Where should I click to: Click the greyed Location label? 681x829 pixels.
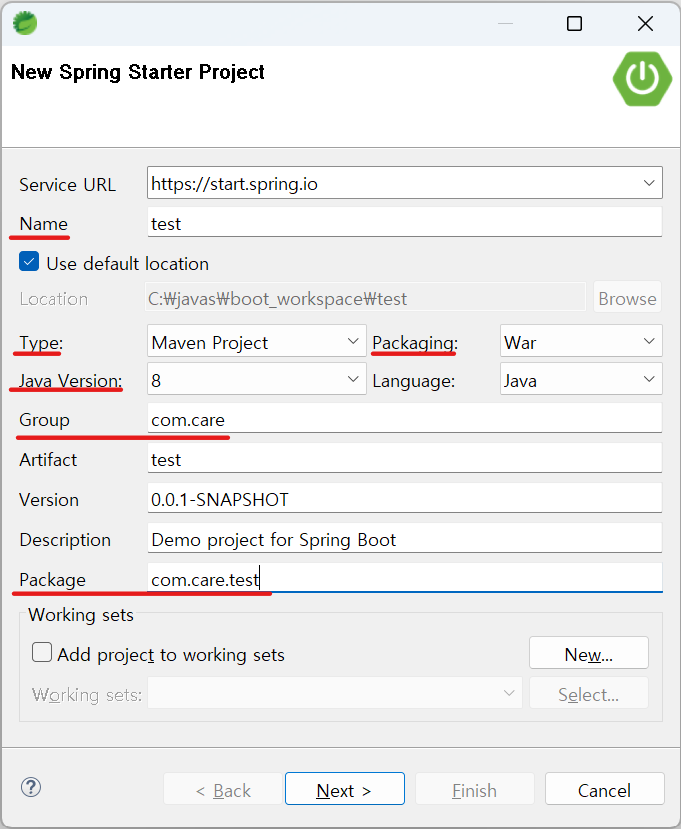pos(53,299)
